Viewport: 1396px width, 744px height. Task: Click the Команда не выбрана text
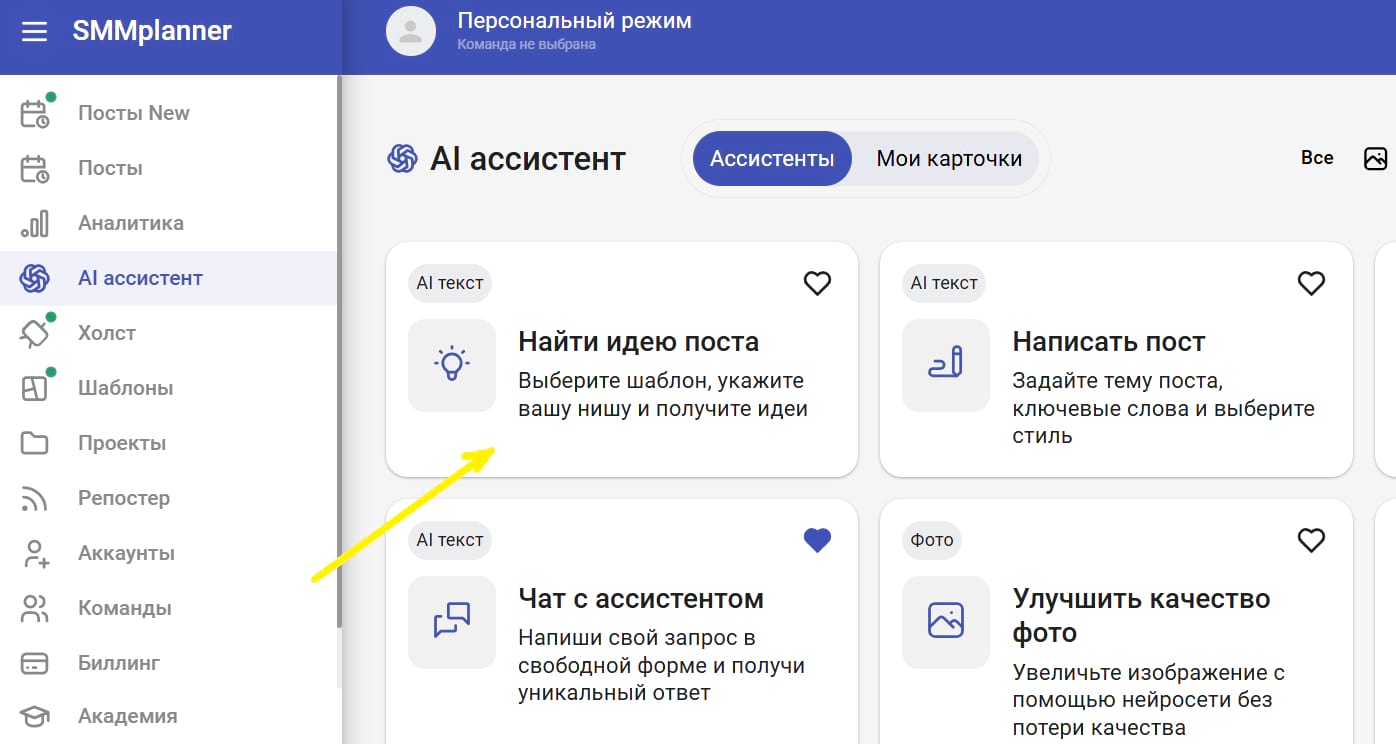click(526, 44)
